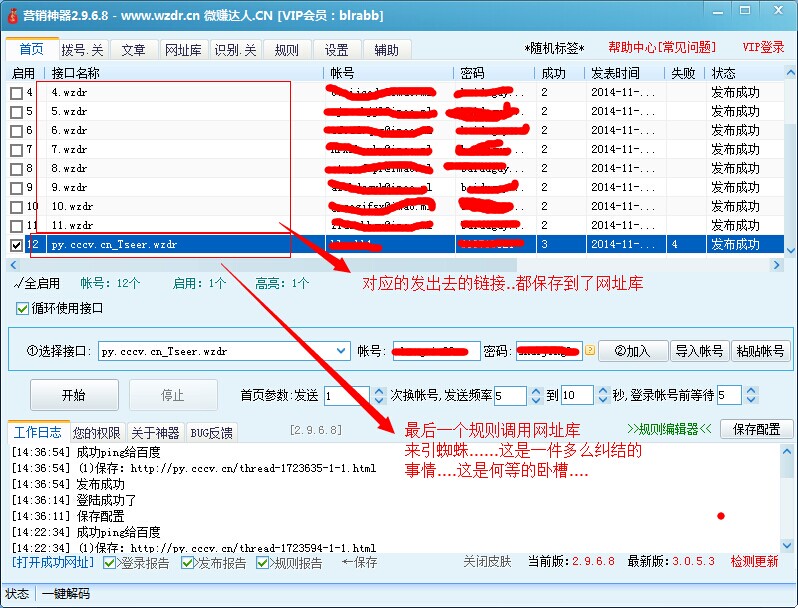Enable the checkbox for row 4.wzdr

click(16, 93)
